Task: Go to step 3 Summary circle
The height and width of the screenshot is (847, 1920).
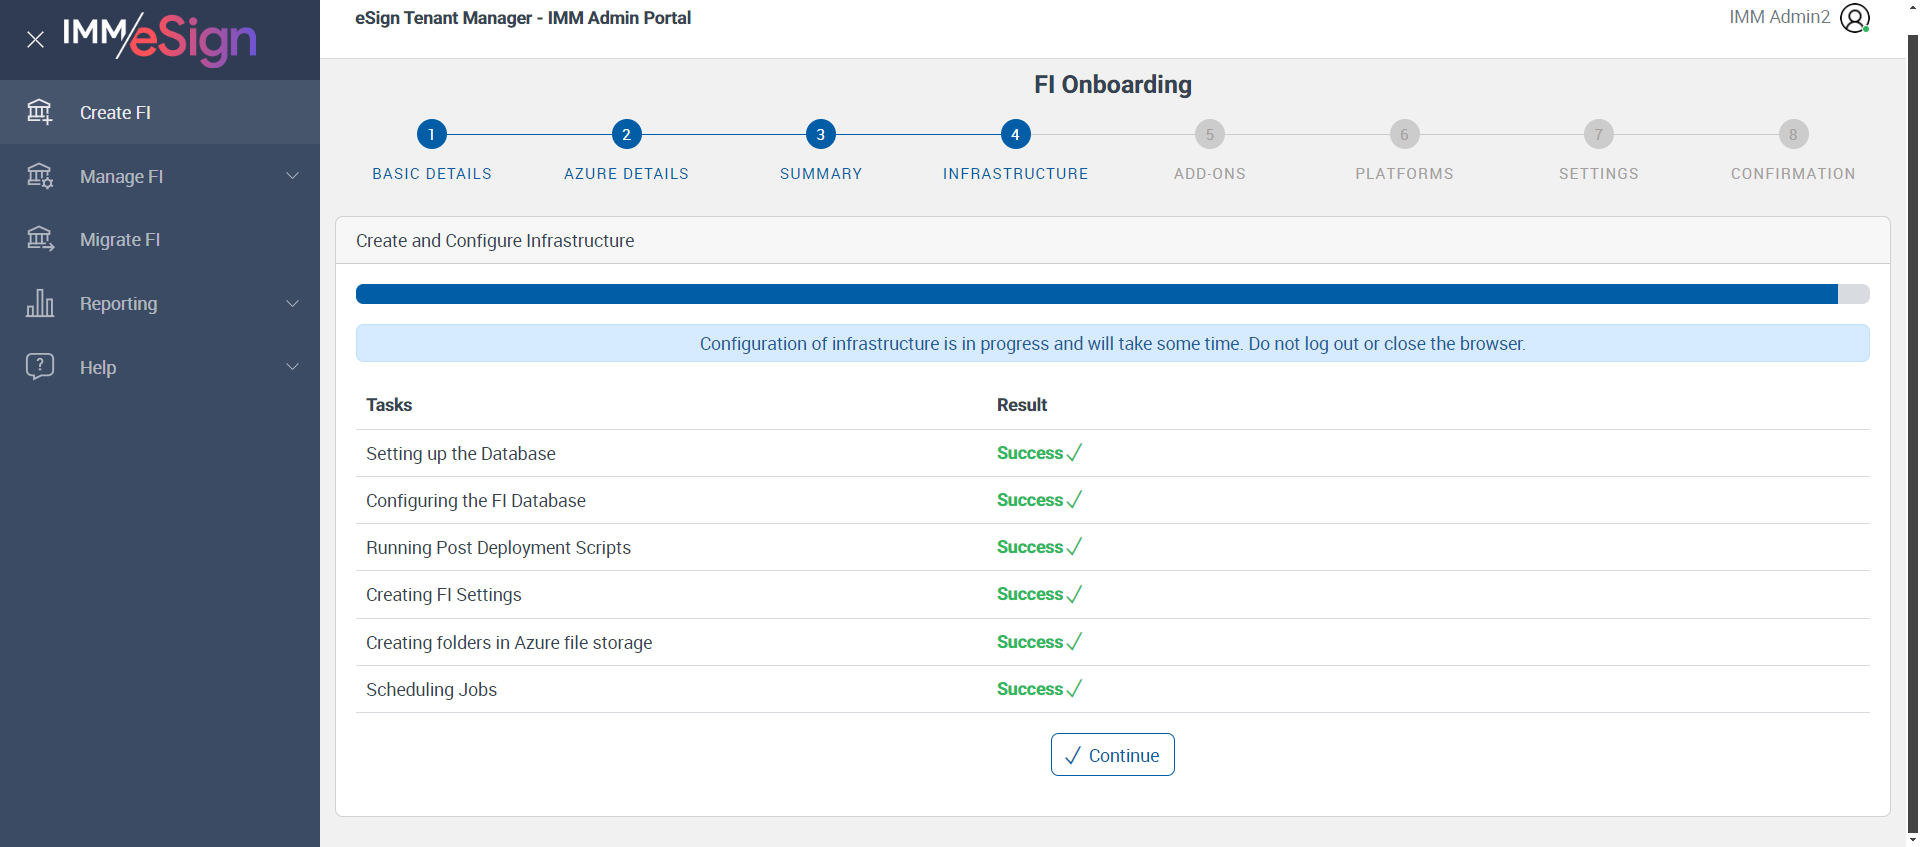Action: tap(821, 134)
